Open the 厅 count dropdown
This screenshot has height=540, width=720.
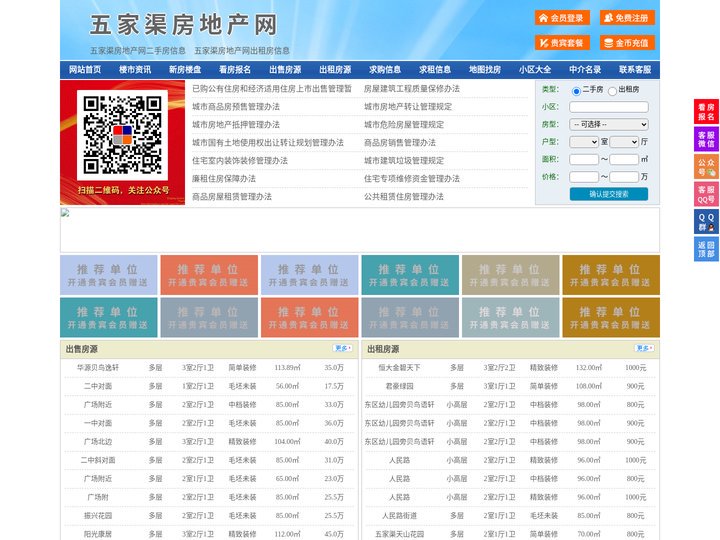click(624, 142)
